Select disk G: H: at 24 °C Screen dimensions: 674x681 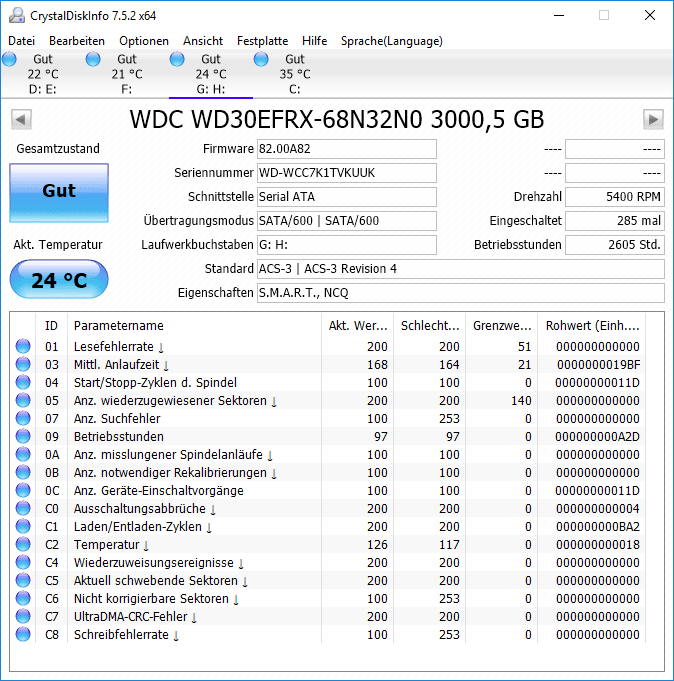[x=211, y=74]
